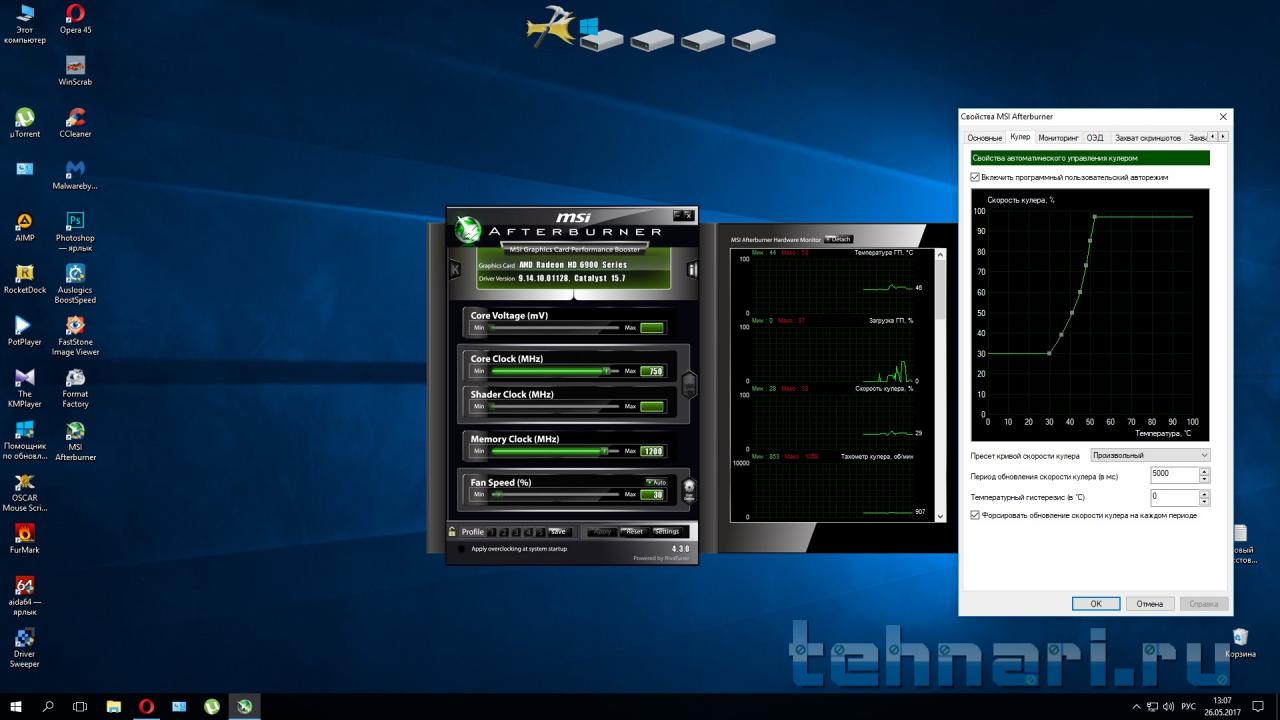Image resolution: width=1280 pixels, height=720 pixels.
Task: Open Afterburner Settings button
Action: [666, 532]
